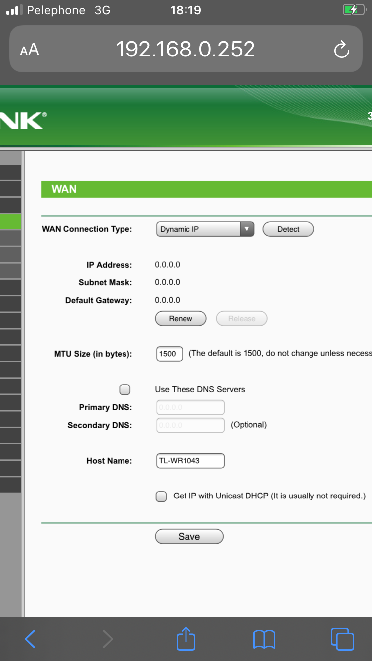
Task: Save the WAN settings
Action: (x=189, y=537)
